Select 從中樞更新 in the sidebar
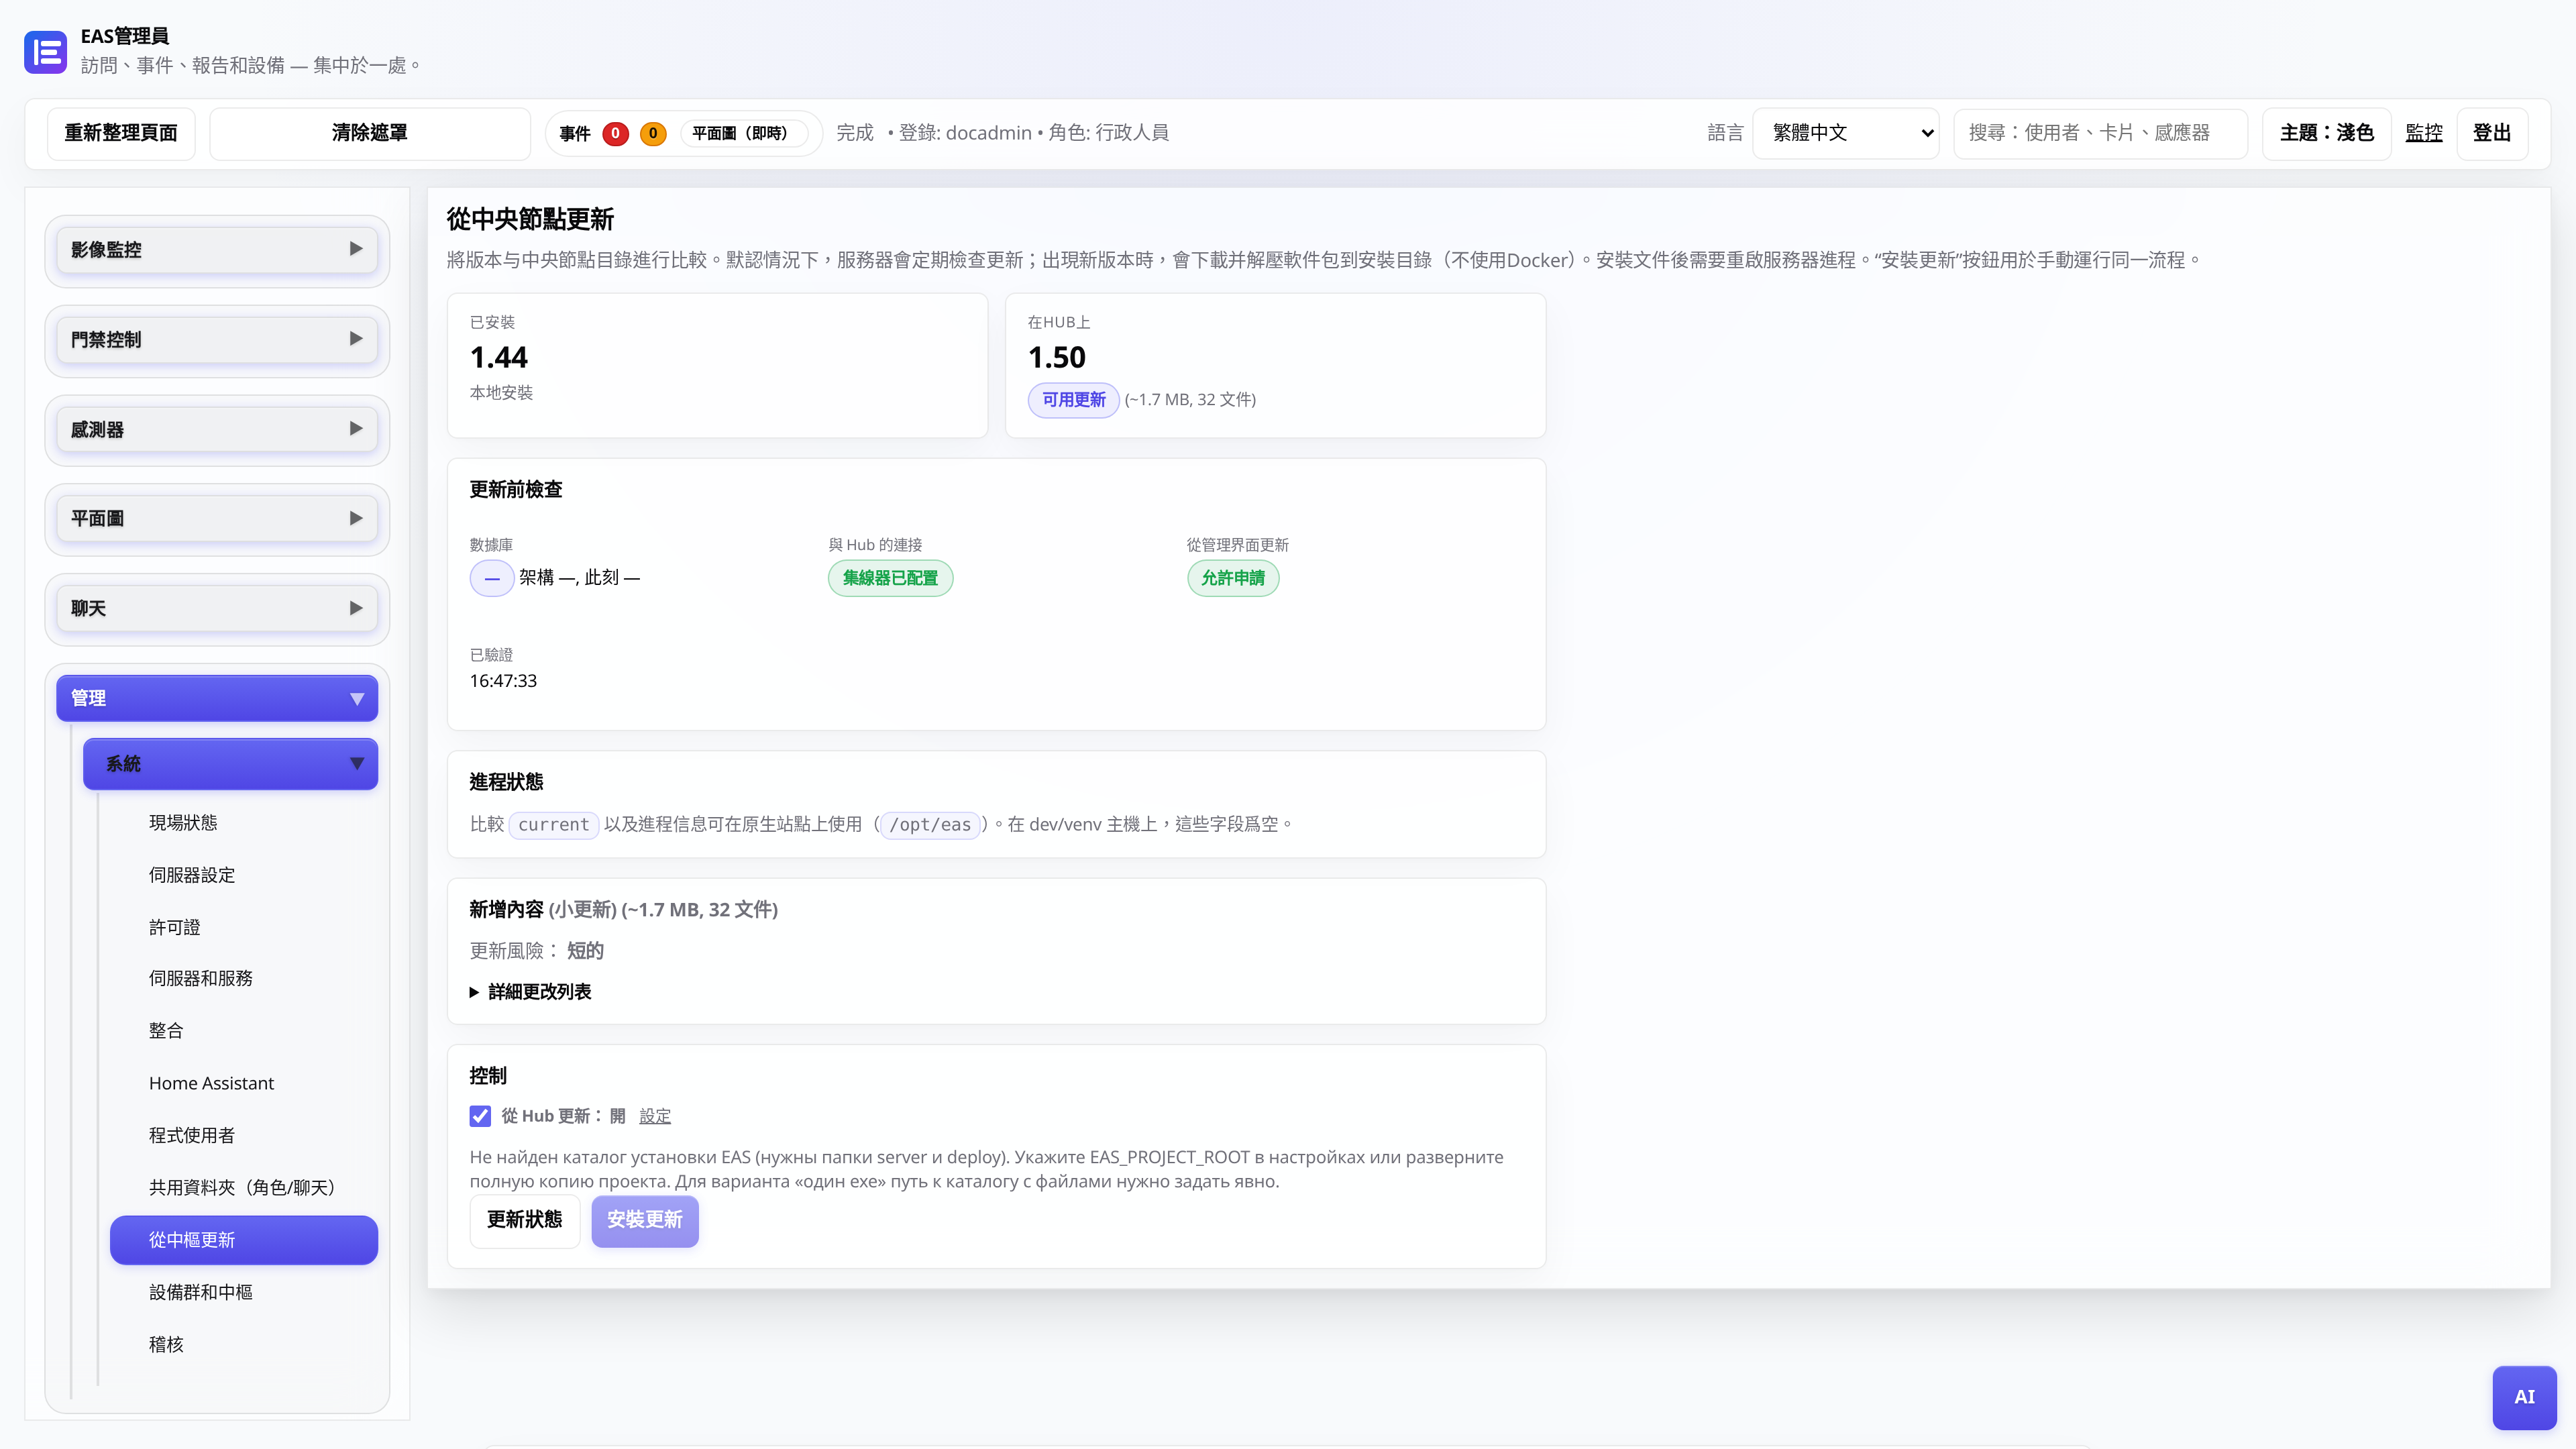This screenshot has height=1449, width=2576. (x=244, y=1240)
